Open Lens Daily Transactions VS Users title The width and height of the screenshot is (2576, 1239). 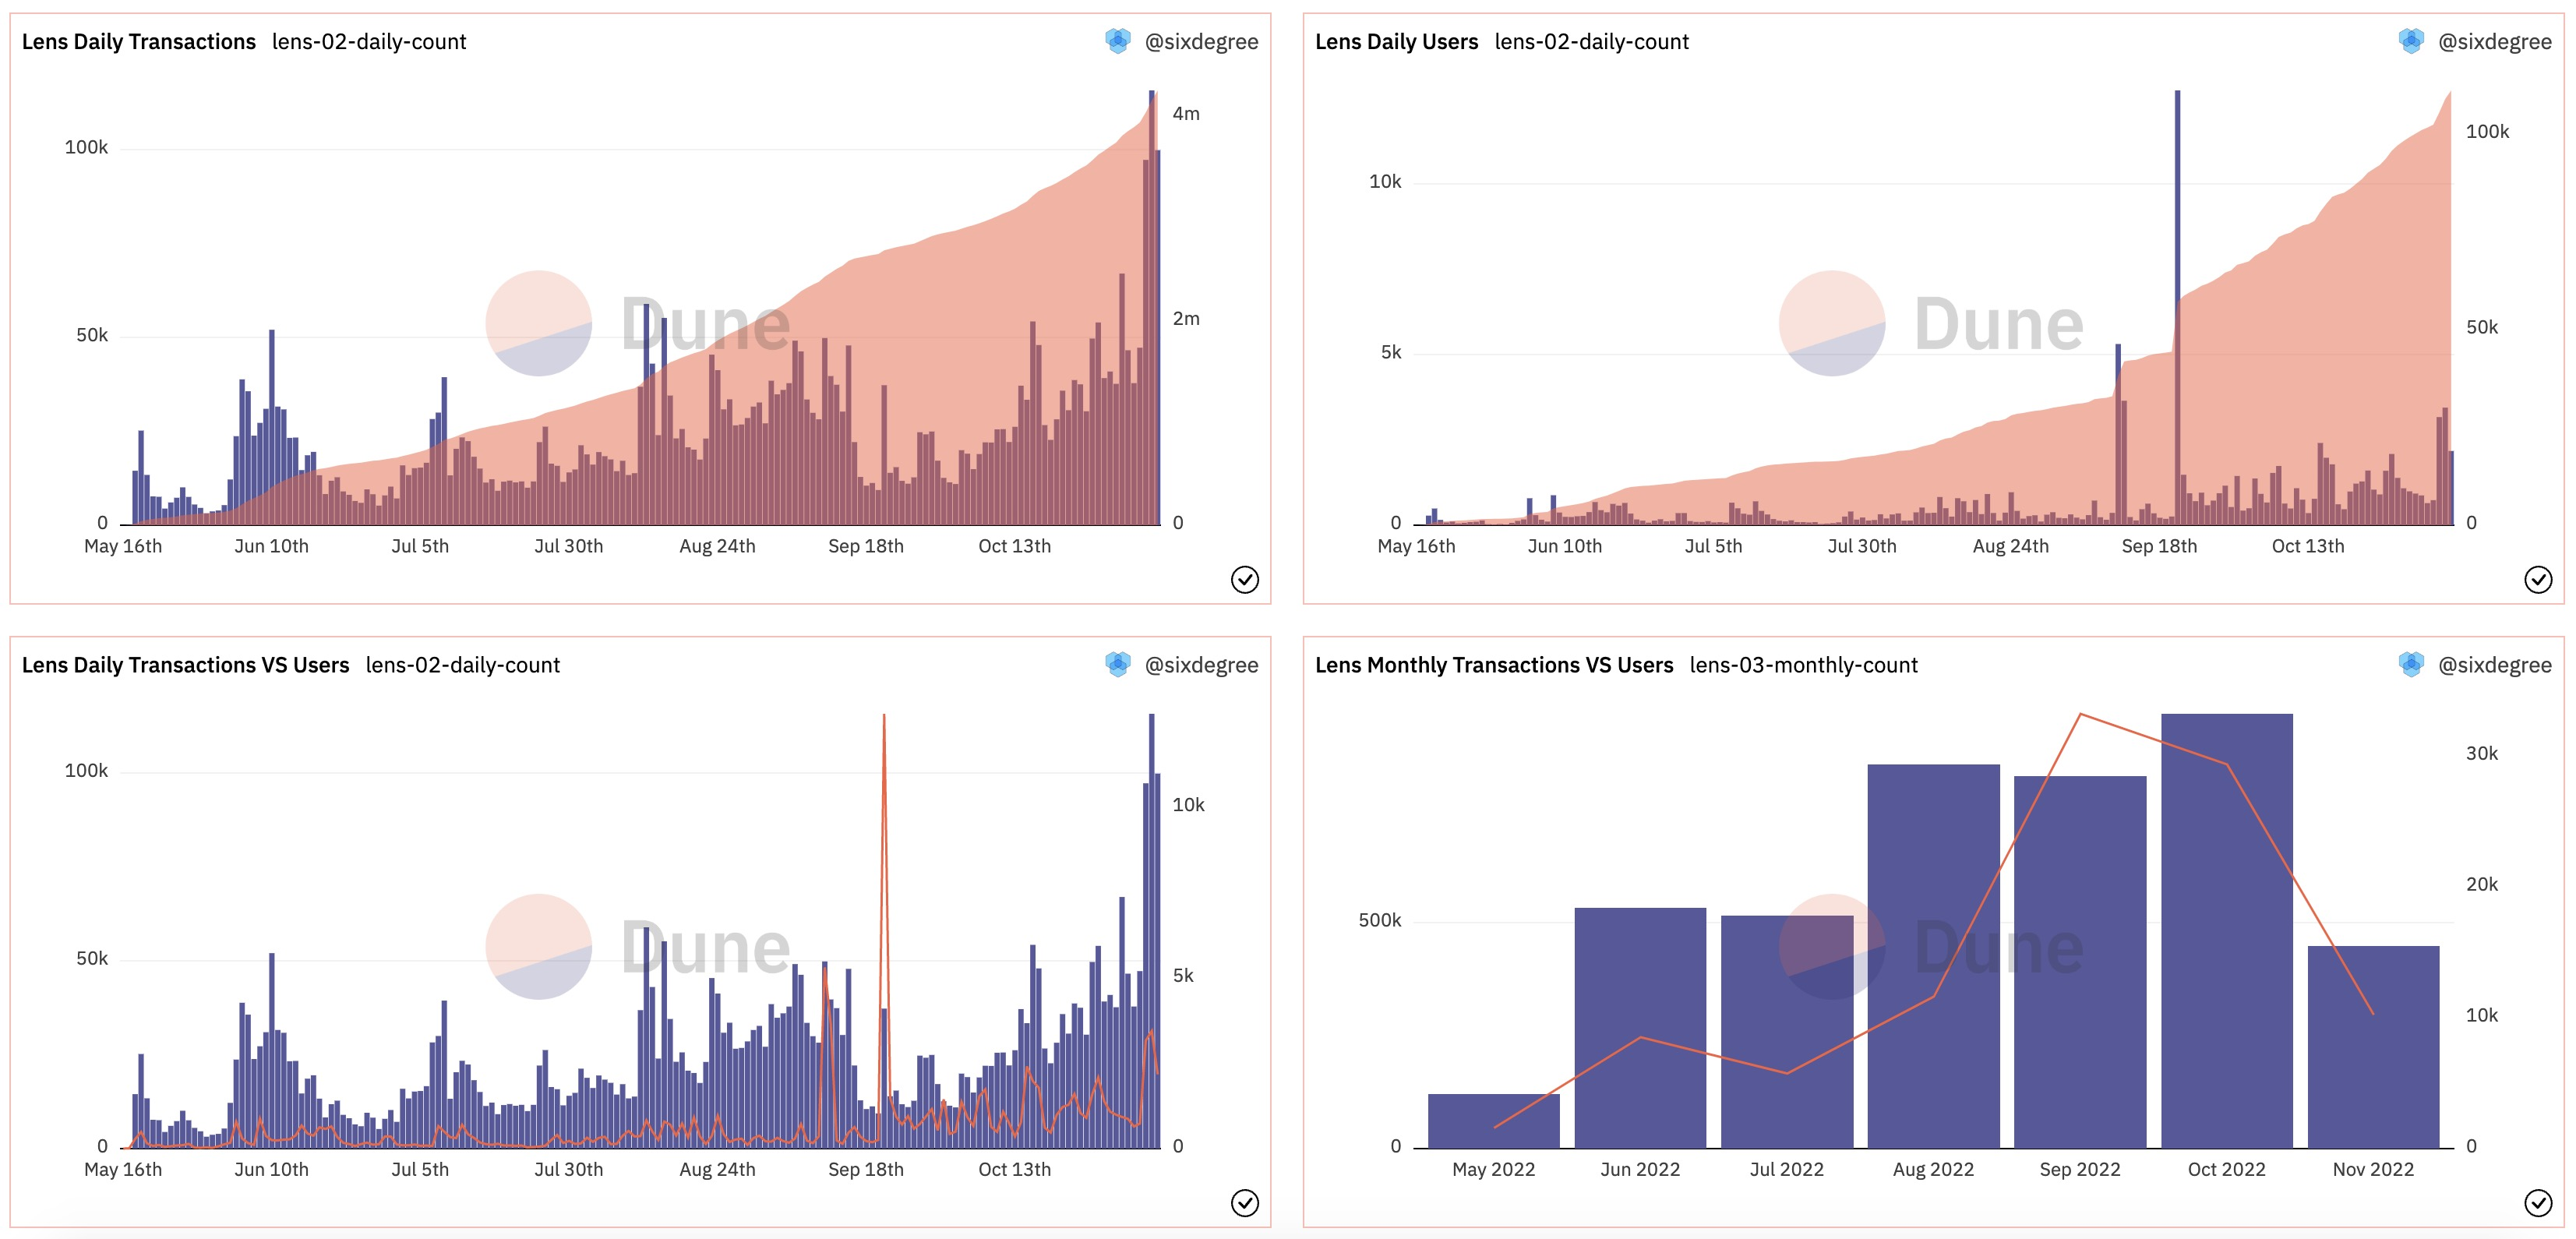(185, 665)
